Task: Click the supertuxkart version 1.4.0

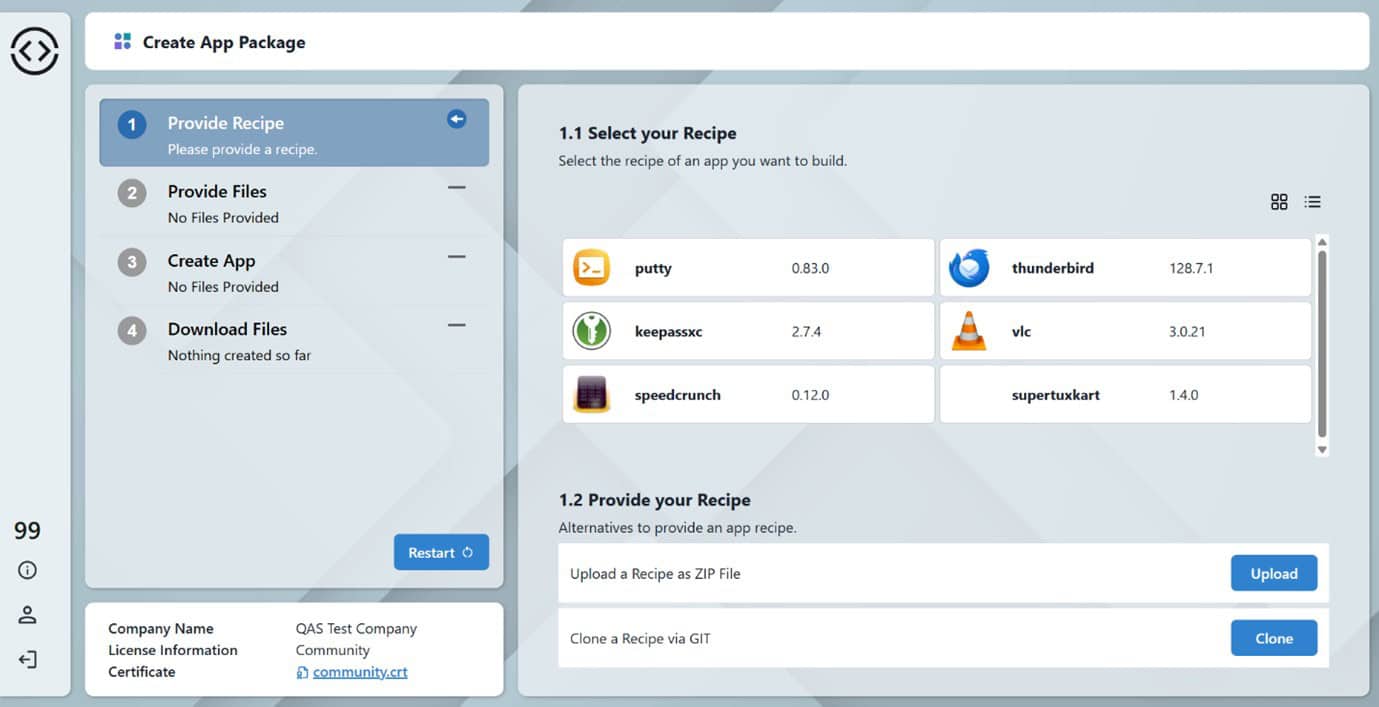Action: point(1184,395)
